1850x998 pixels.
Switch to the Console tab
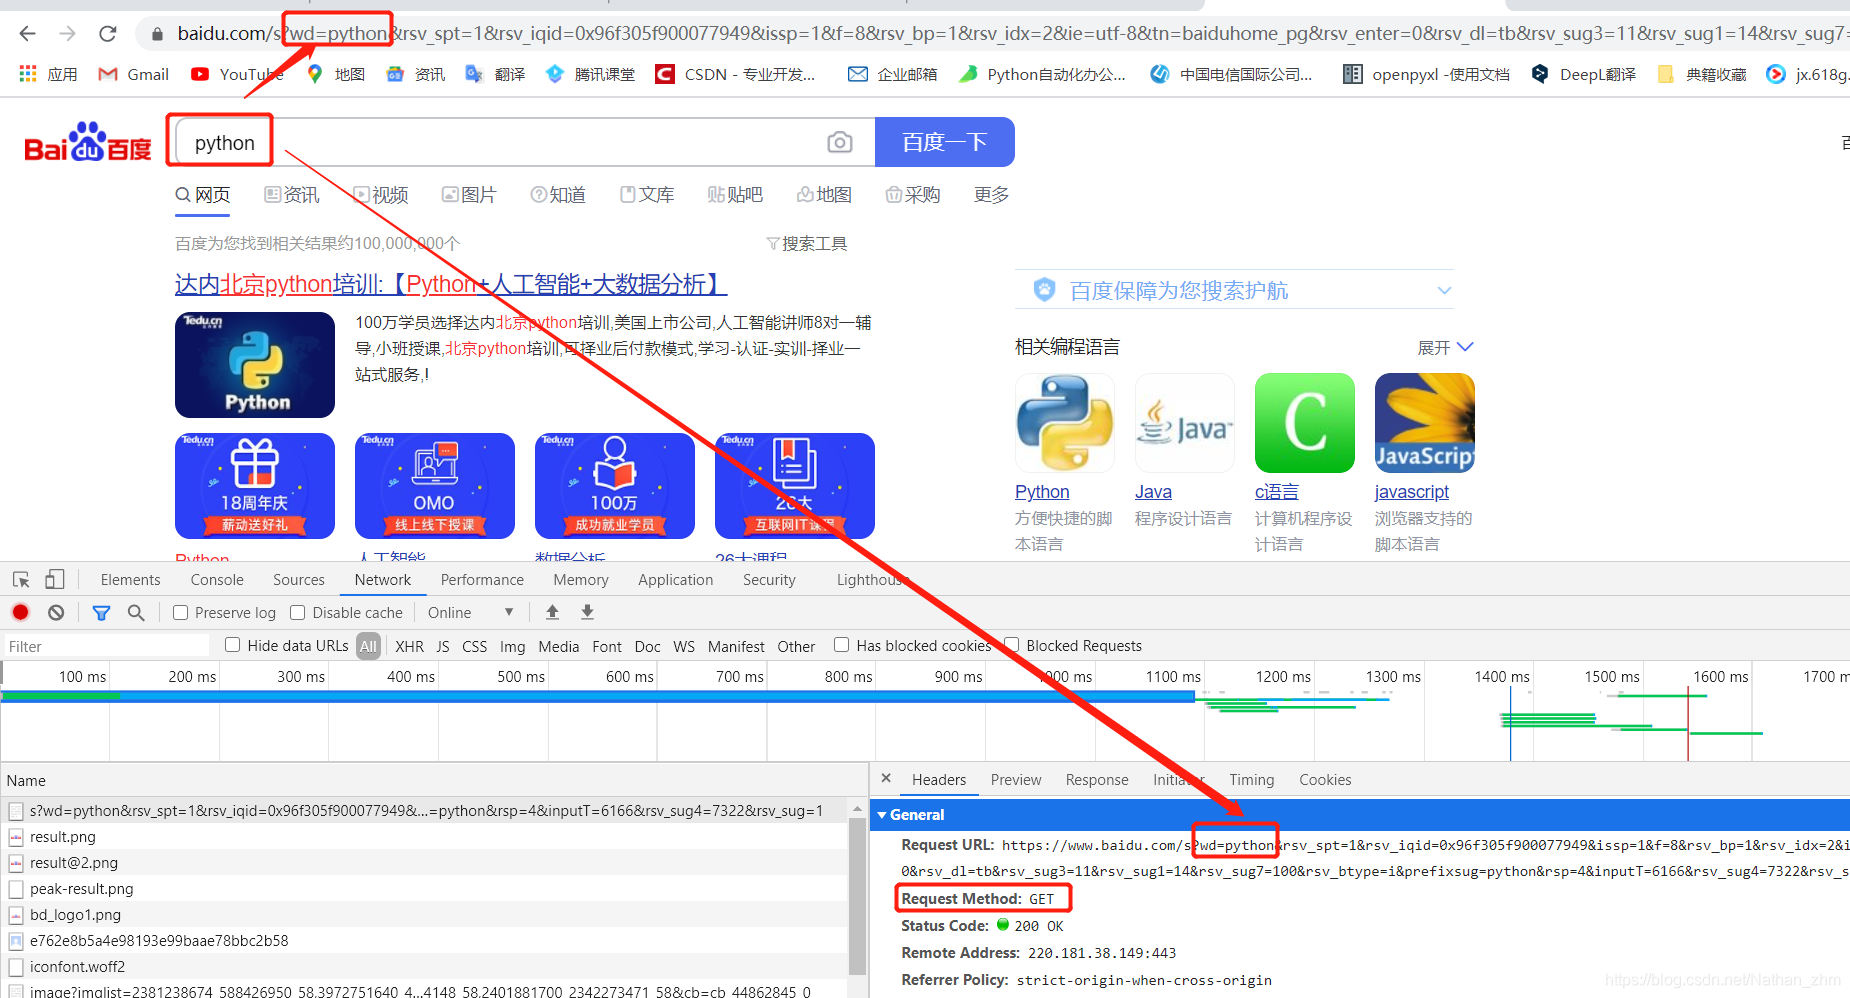pyautogui.click(x=217, y=580)
